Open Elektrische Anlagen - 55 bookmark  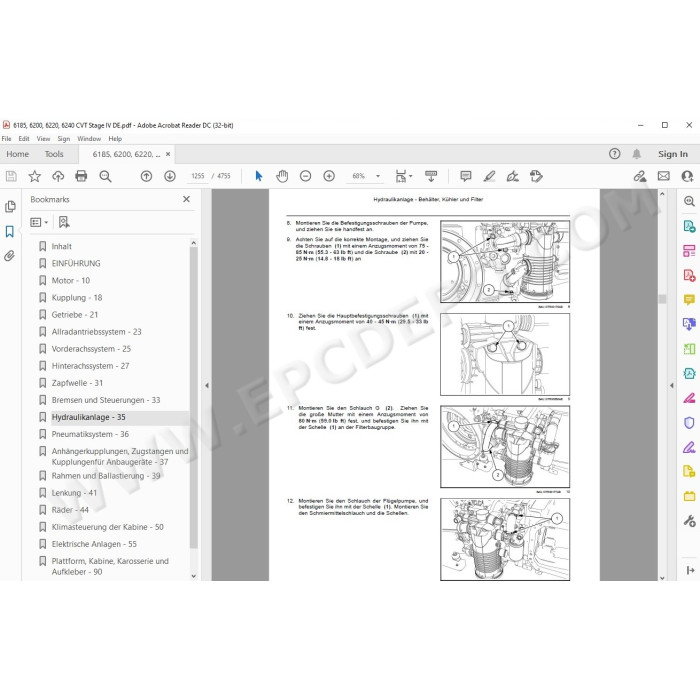point(94,544)
